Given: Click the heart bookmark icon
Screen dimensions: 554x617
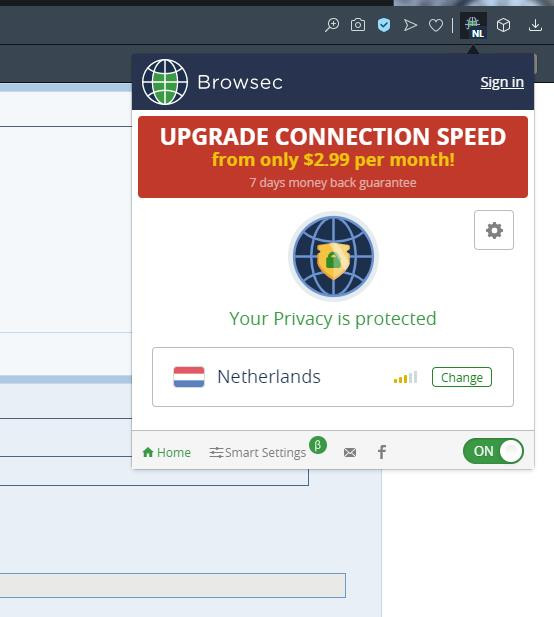Looking at the screenshot, I should click(x=436, y=26).
